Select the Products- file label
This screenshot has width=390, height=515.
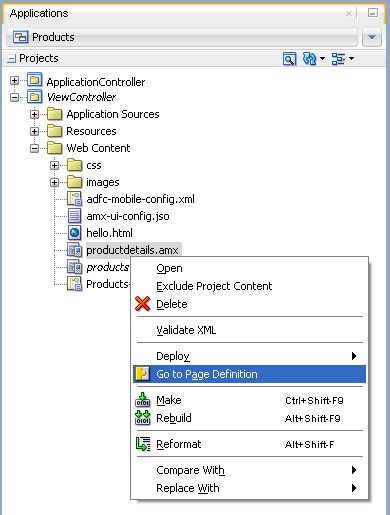pos(108,284)
